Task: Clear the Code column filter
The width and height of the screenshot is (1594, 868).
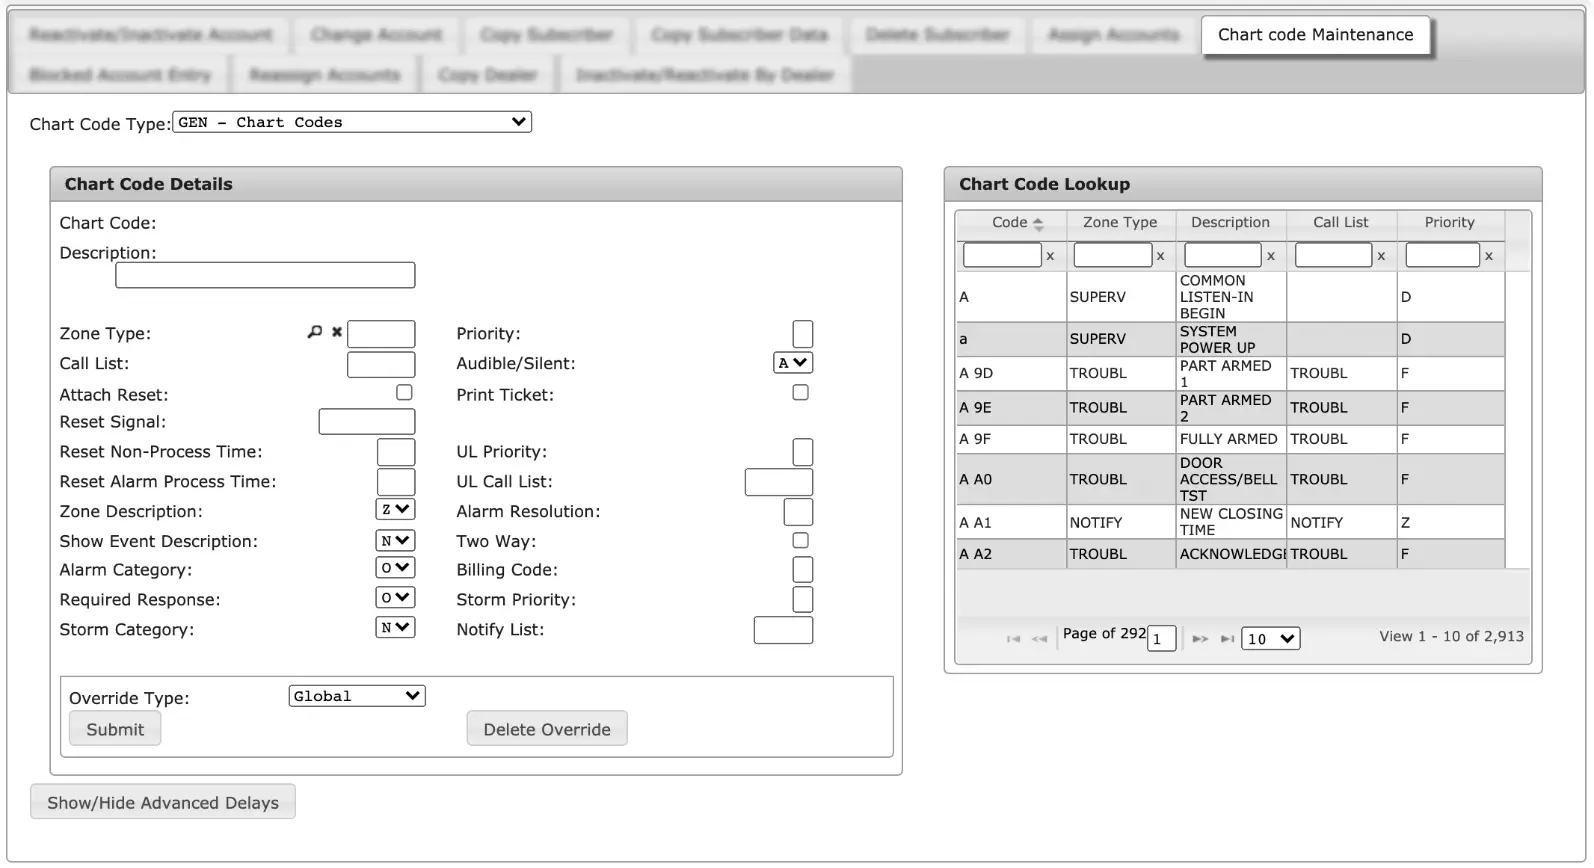Action: 1050,256
